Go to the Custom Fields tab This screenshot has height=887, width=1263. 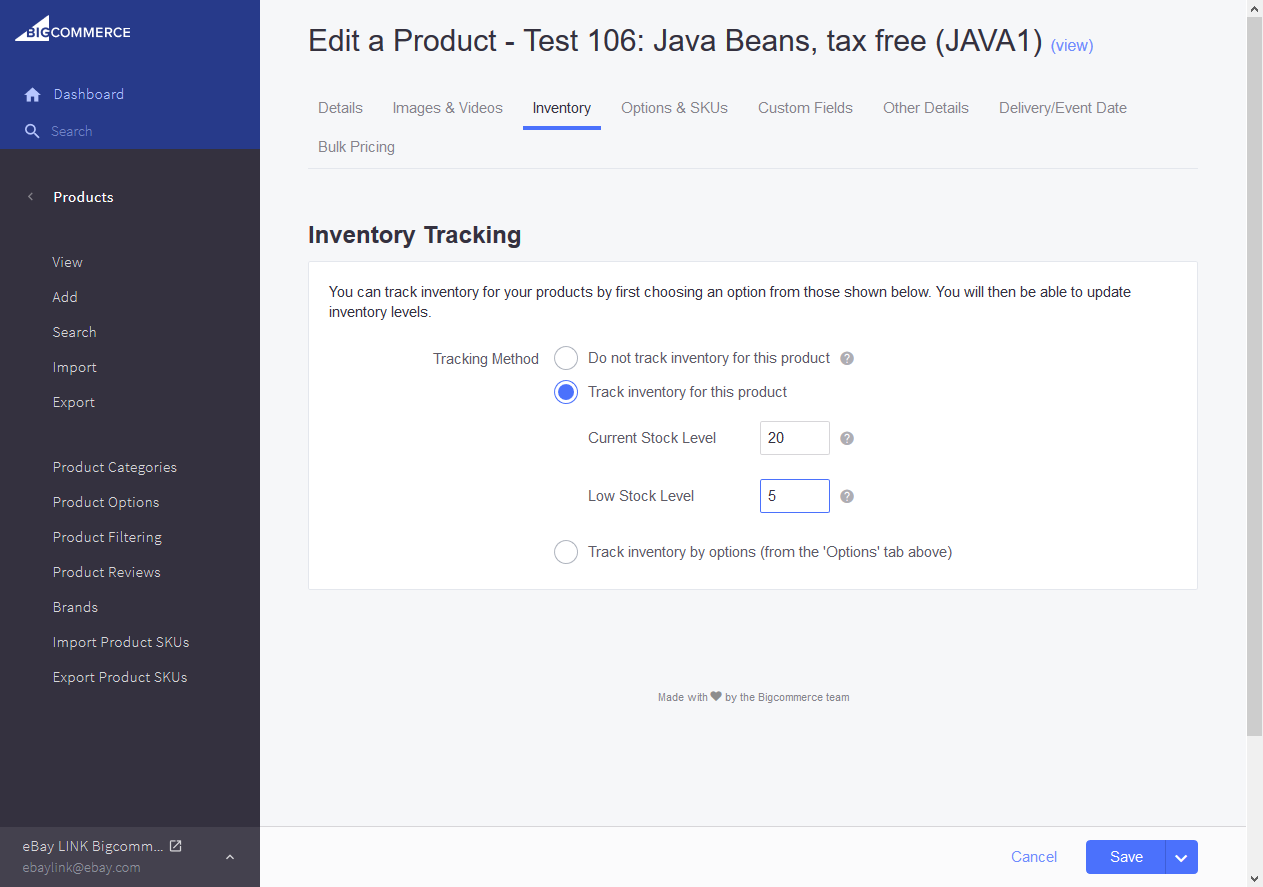click(805, 108)
